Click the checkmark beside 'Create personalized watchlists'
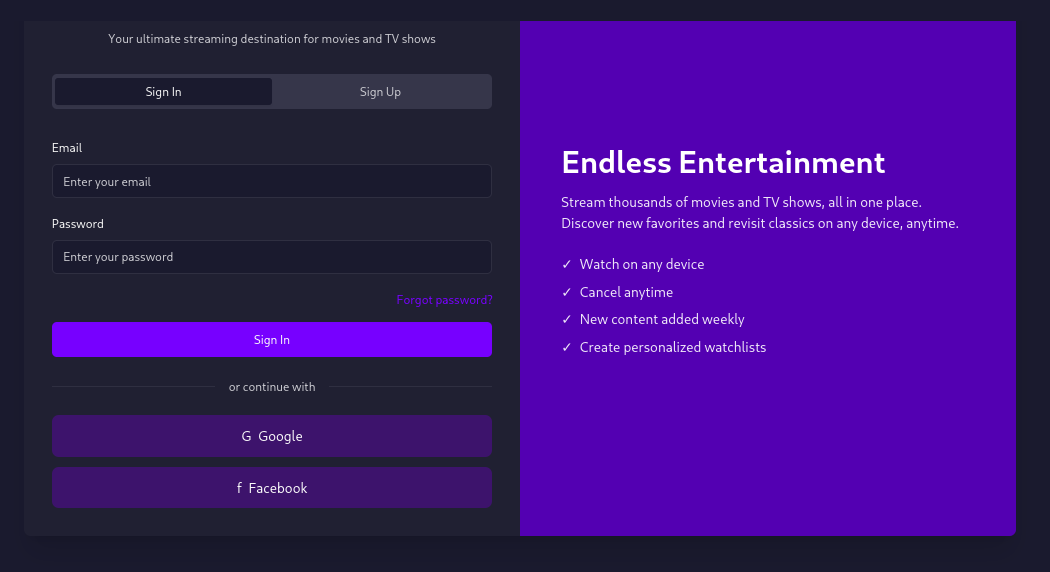1050x572 pixels. coord(567,348)
